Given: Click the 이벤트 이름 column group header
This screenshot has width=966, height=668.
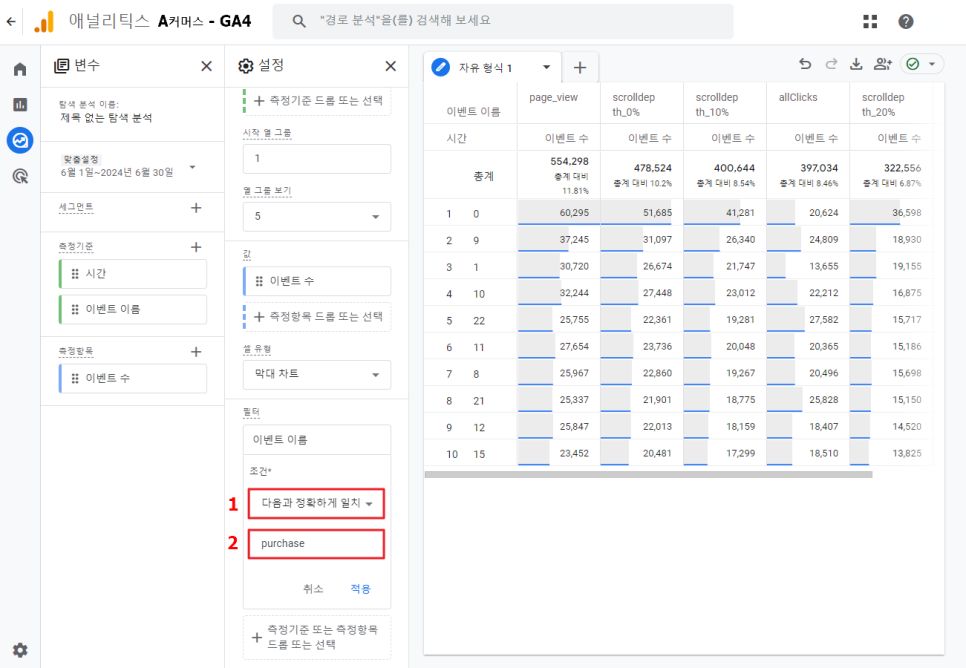Looking at the screenshot, I should click(x=473, y=112).
